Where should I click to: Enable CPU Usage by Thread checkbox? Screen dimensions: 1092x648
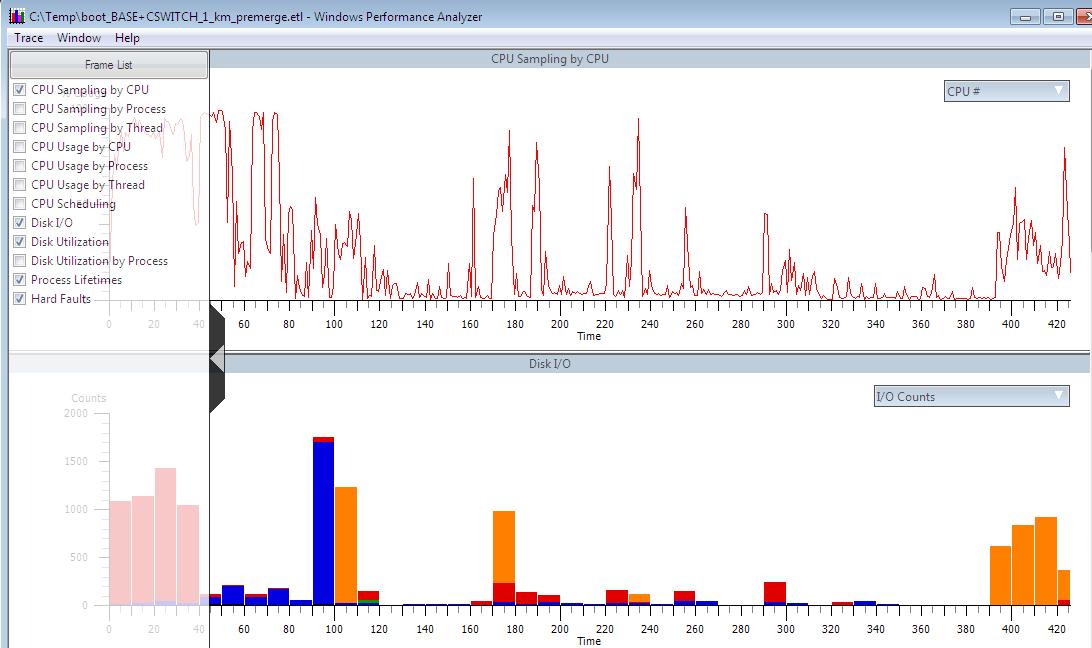pyautogui.click(x=19, y=185)
